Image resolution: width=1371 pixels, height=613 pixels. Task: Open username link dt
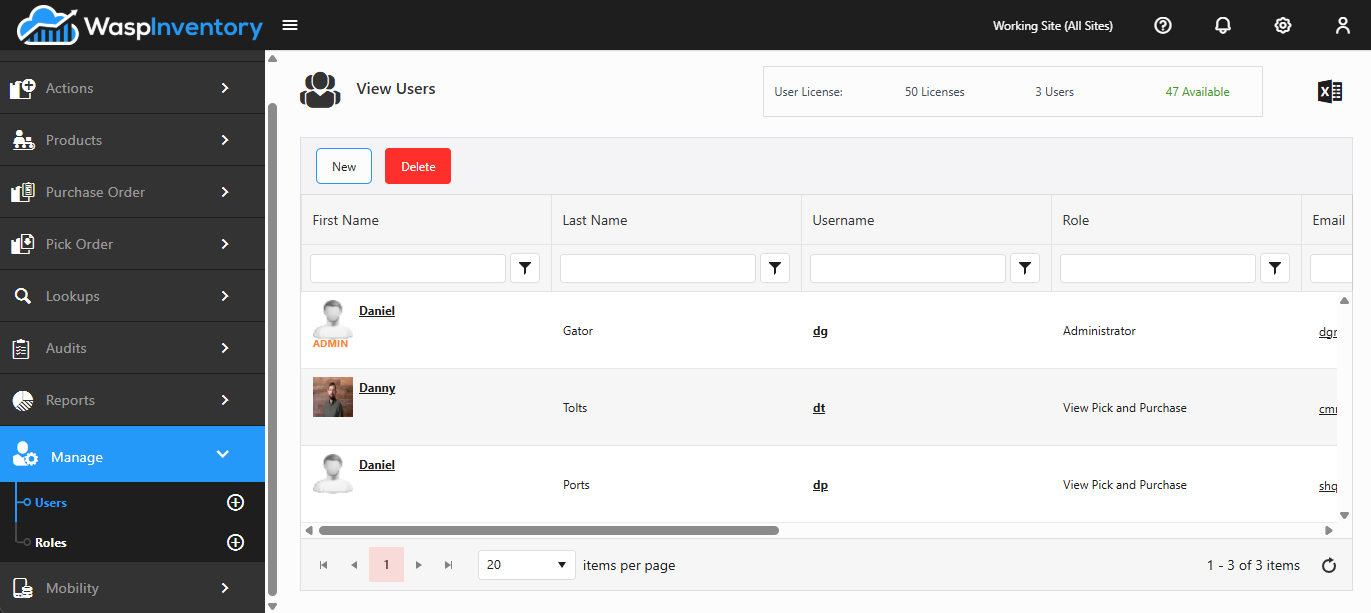pos(819,408)
